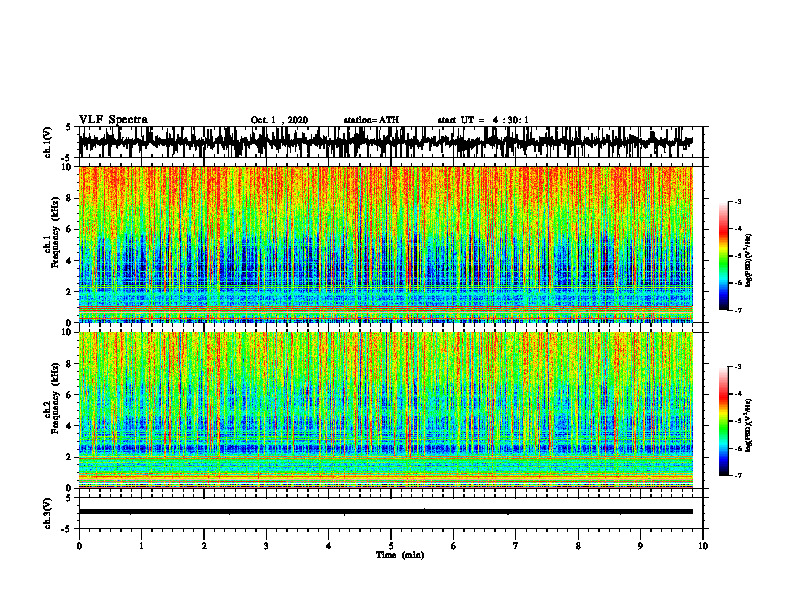Click the "0" tick on the time axis
The width and height of the screenshot is (792, 612).
[x=79, y=546]
